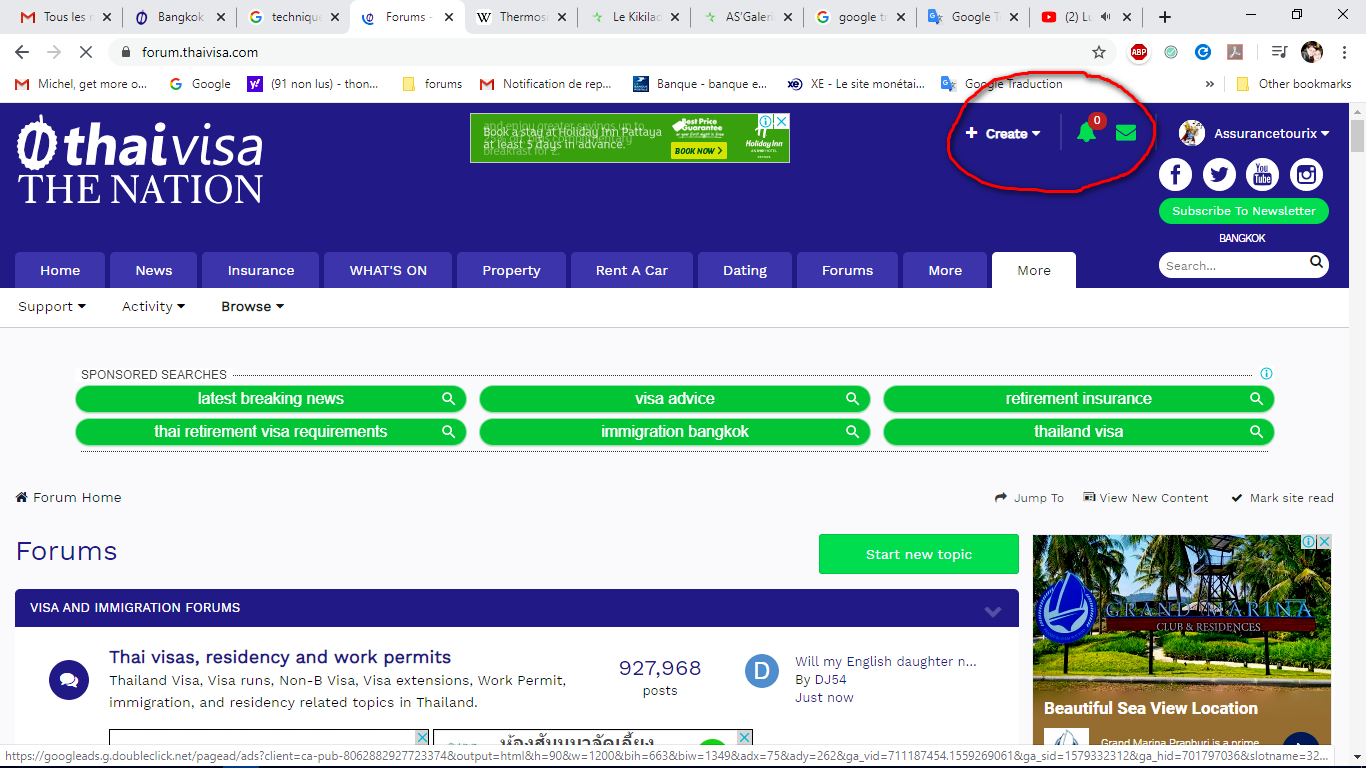This screenshot has width=1366, height=768.
Task: Expand the Browse menu
Action: pos(252,307)
